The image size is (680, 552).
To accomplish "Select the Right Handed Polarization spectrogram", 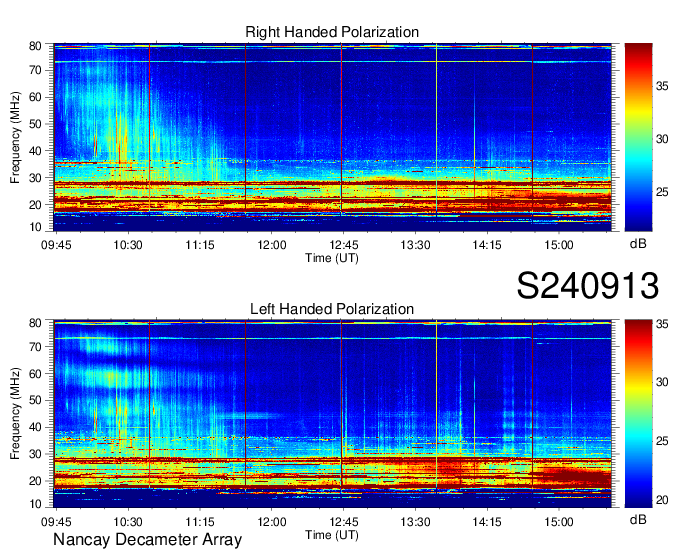I will (332, 137).
